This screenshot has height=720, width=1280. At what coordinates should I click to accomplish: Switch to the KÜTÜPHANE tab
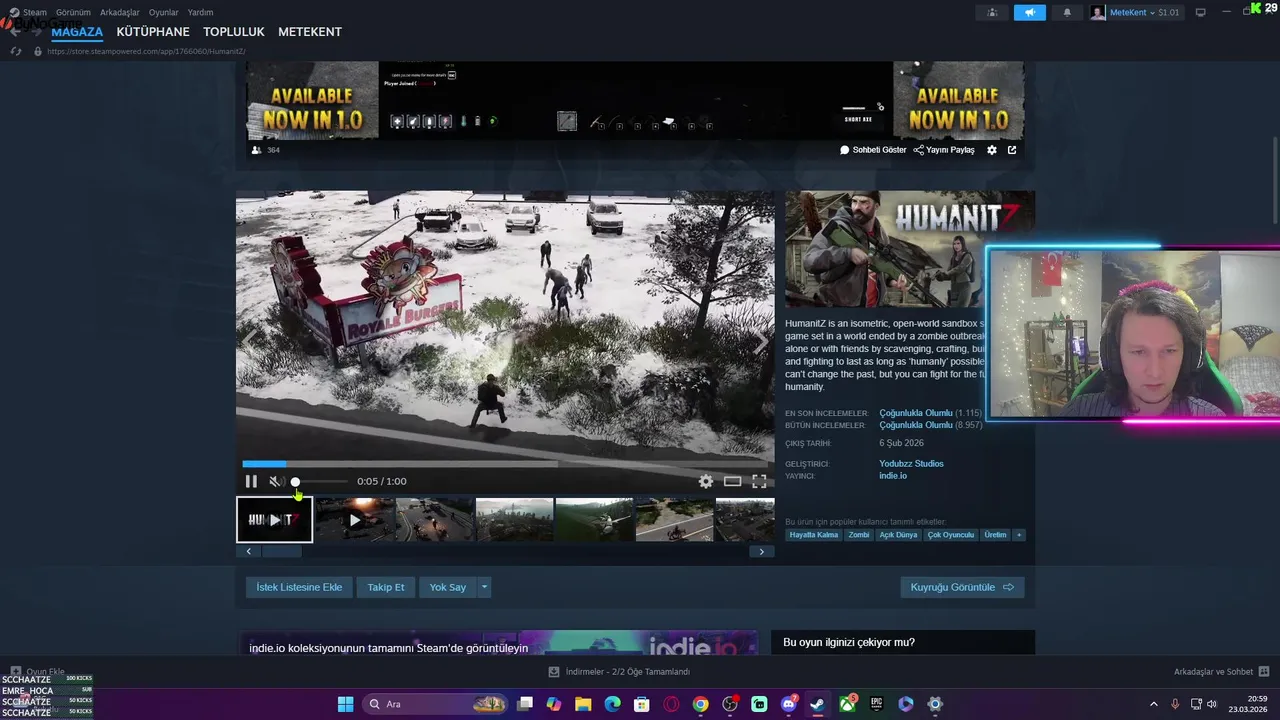tap(153, 32)
